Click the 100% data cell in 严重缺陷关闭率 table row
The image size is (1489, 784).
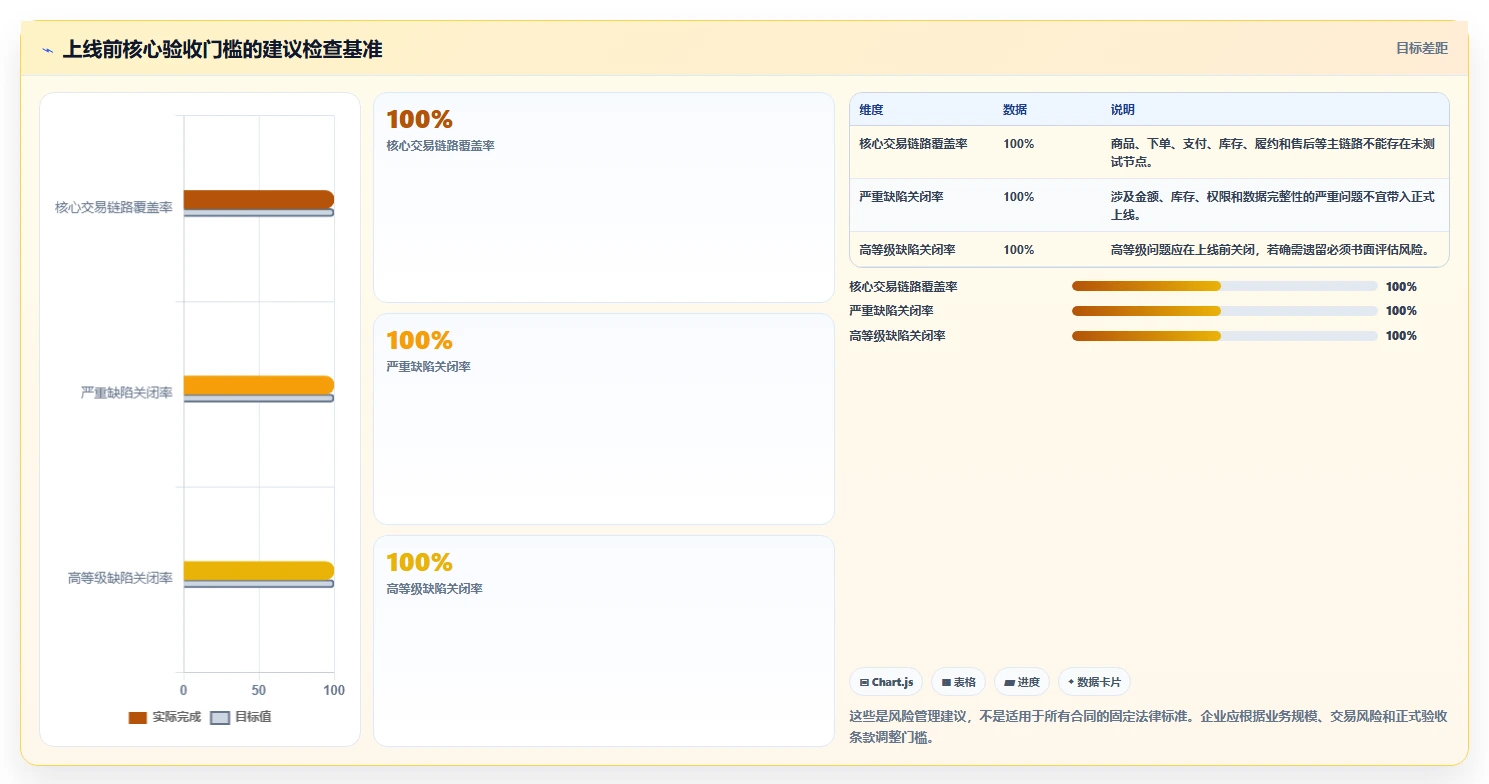(x=1018, y=197)
